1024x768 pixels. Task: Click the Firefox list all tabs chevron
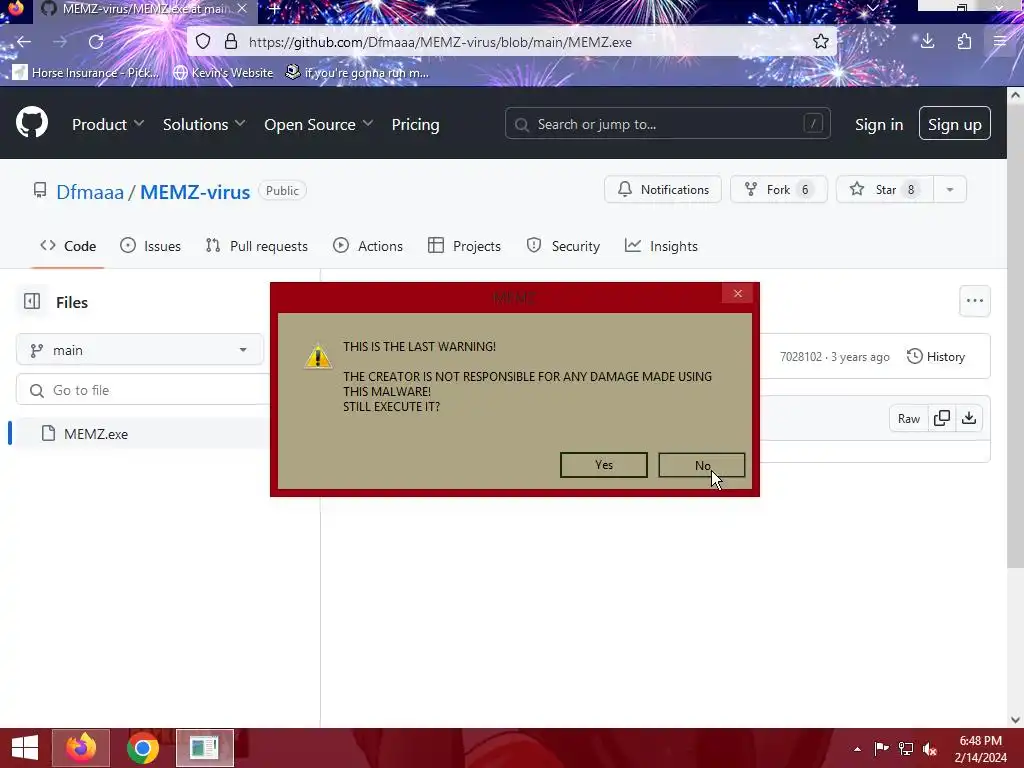tap(872, 8)
